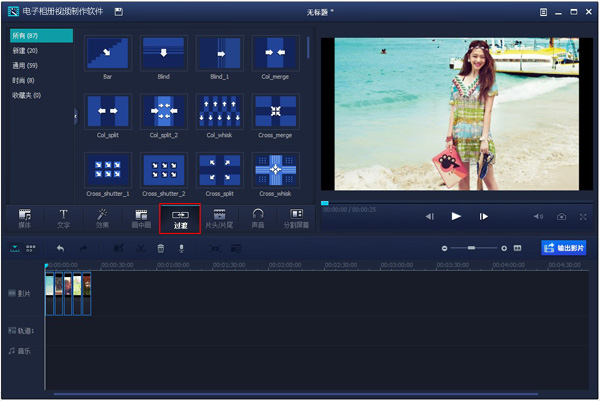Show the 时尚 (8) transitions category
The height and width of the screenshot is (401, 600).
(x=24, y=80)
